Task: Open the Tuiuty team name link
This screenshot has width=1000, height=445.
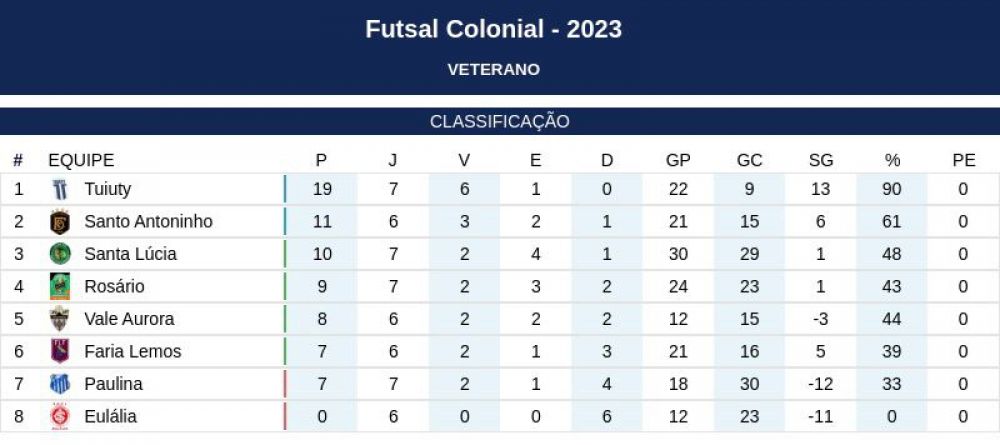Action: tap(108, 189)
